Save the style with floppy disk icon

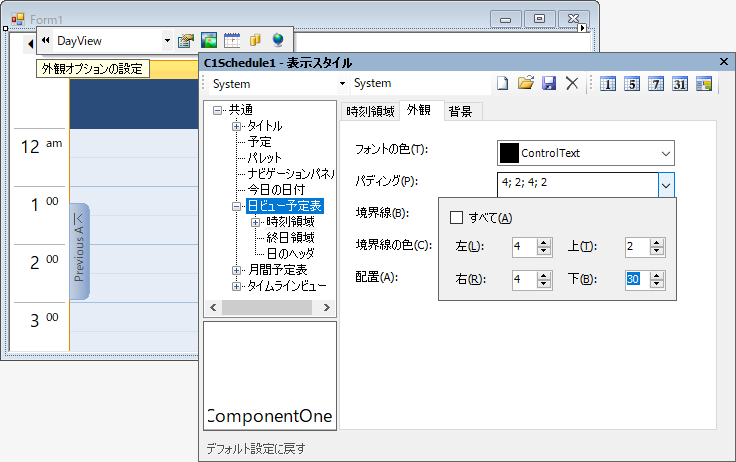coord(549,84)
